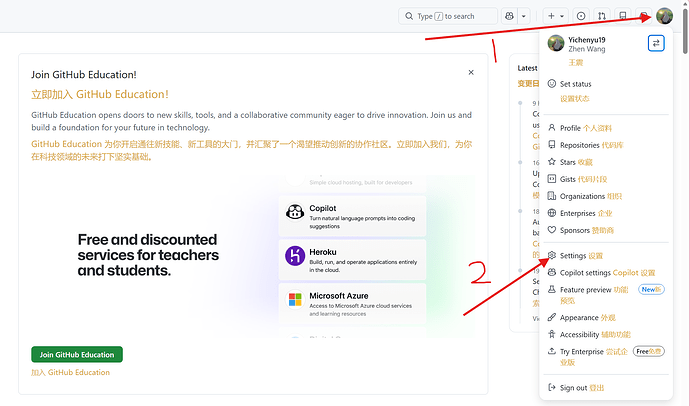Click the Yichenyu19 username text
The height and width of the screenshot is (406, 690).
click(587, 40)
